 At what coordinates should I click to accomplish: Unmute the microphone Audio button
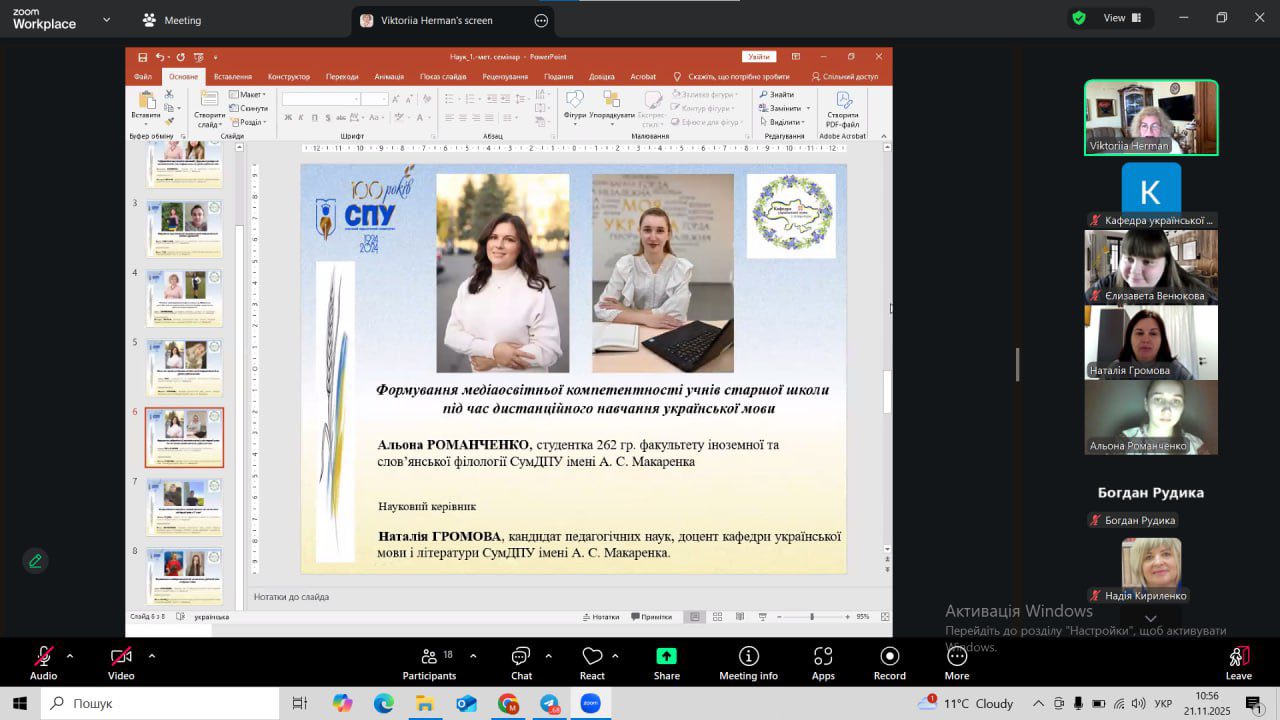[x=43, y=662]
